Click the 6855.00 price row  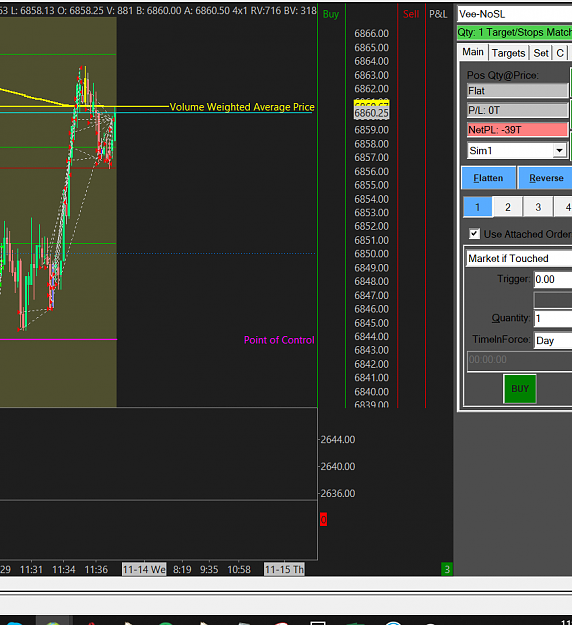[372, 185]
